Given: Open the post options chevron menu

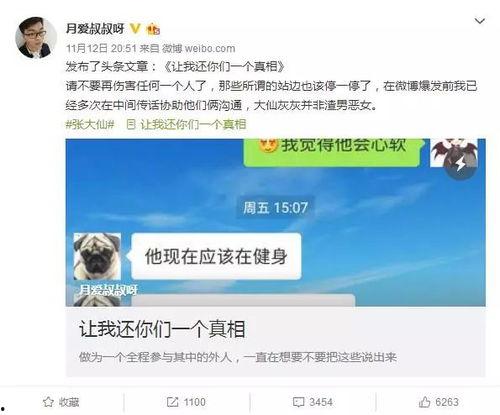Looking at the screenshot, I should 479,21.
